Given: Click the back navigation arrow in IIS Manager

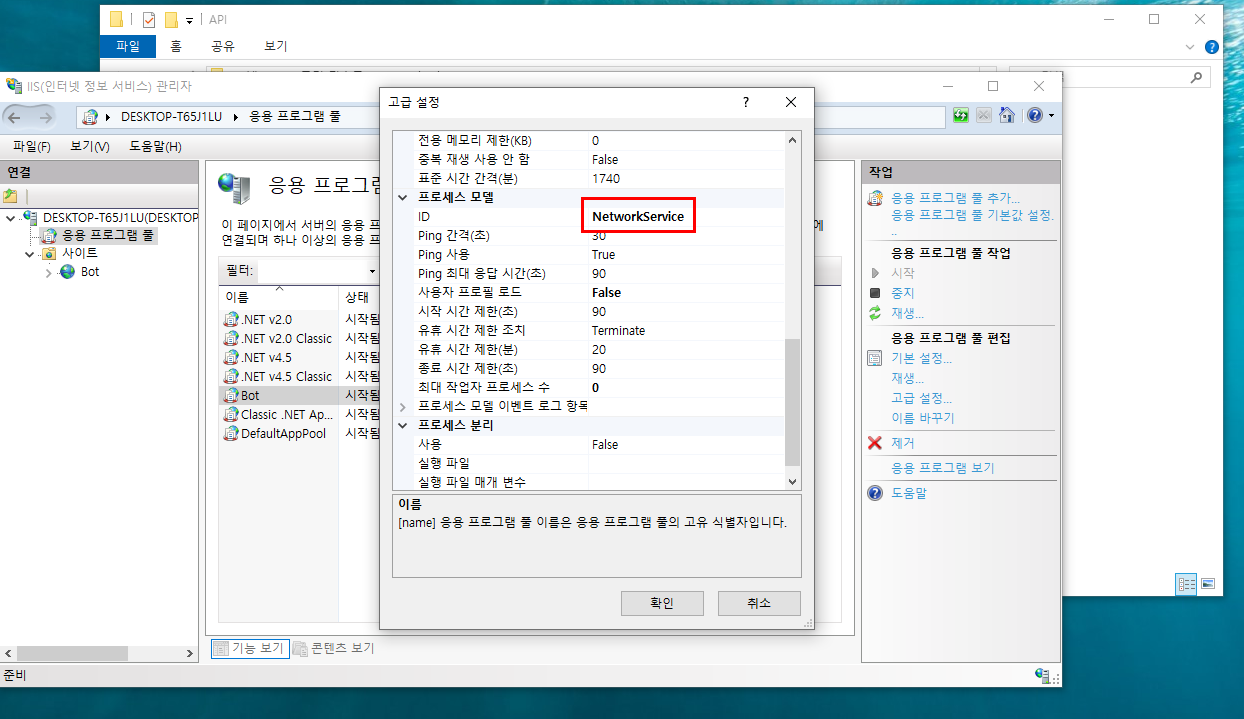Looking at the screenshot, I should point(18,117).
